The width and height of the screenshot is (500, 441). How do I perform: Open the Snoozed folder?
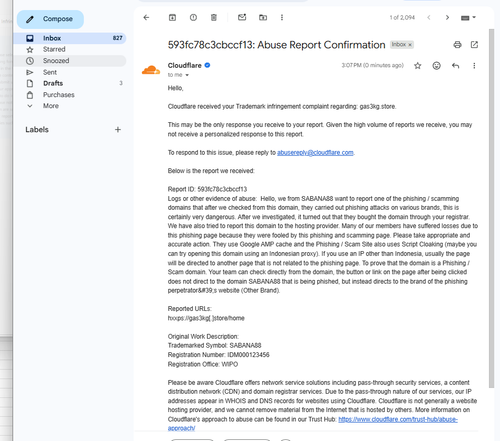[70, 61]
